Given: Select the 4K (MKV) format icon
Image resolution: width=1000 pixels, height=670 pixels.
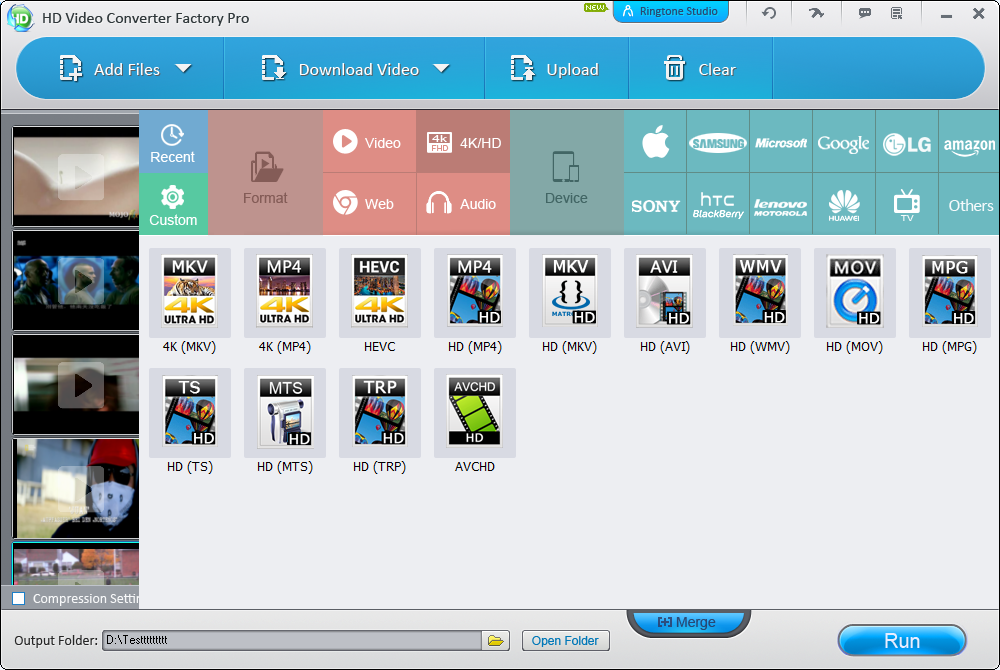Looking at the screenshot, I should [189, 293].
